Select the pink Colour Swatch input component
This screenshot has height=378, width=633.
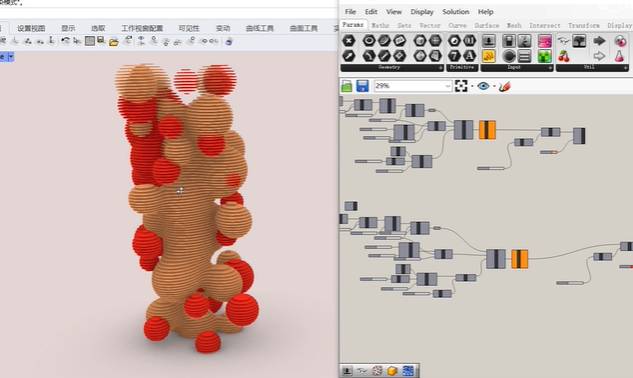tap(545, 41)
